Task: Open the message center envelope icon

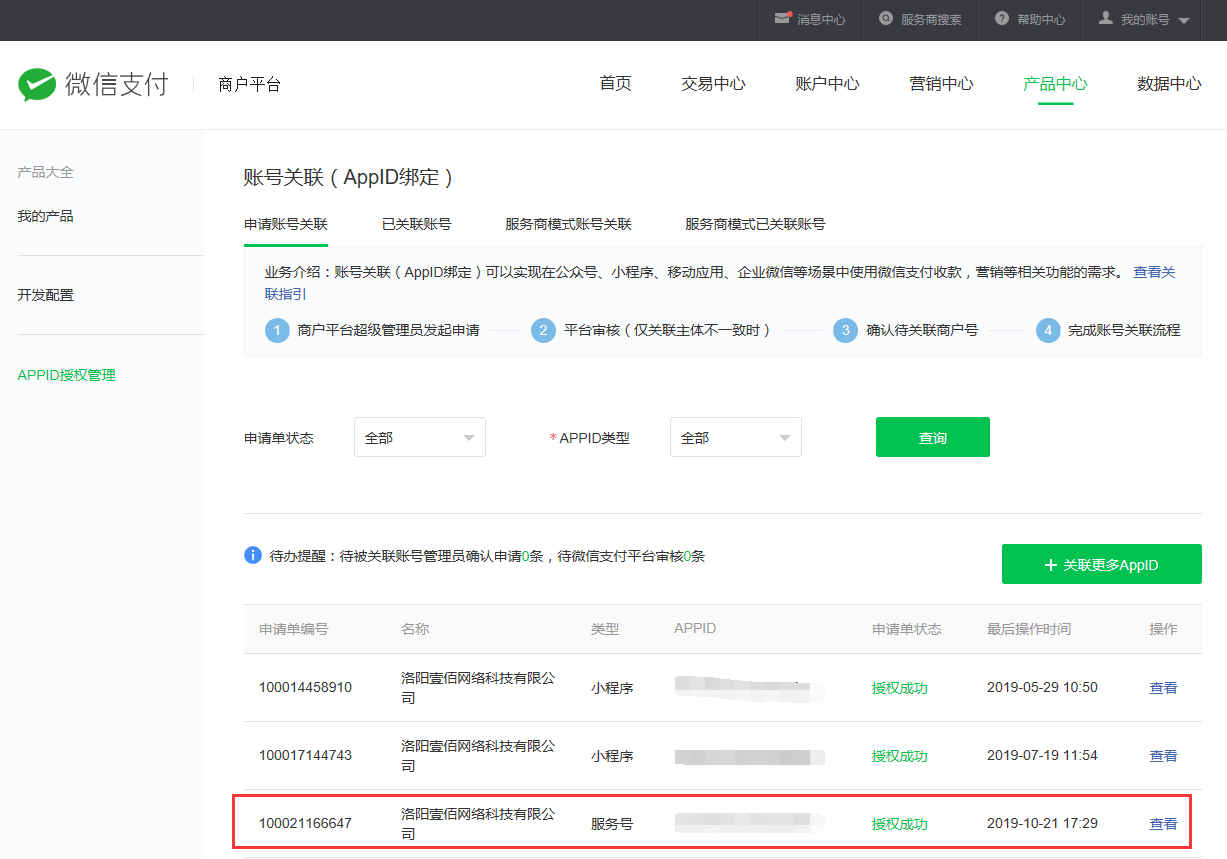Action: 783,19
